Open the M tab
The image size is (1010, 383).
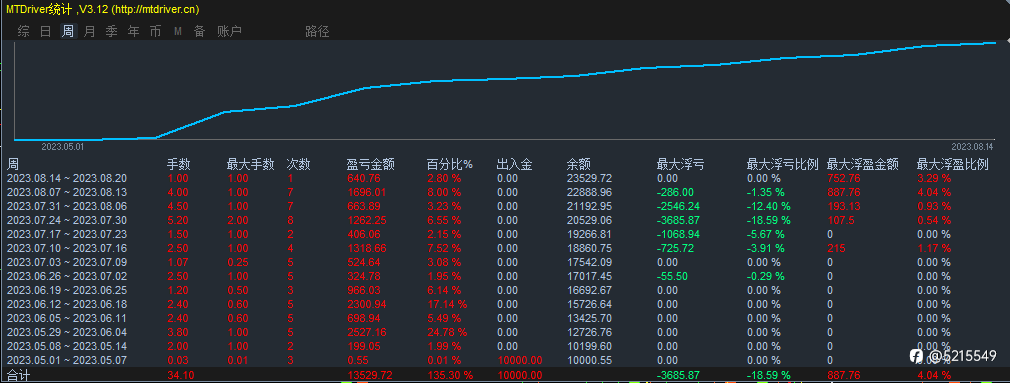tap(178, 31)
